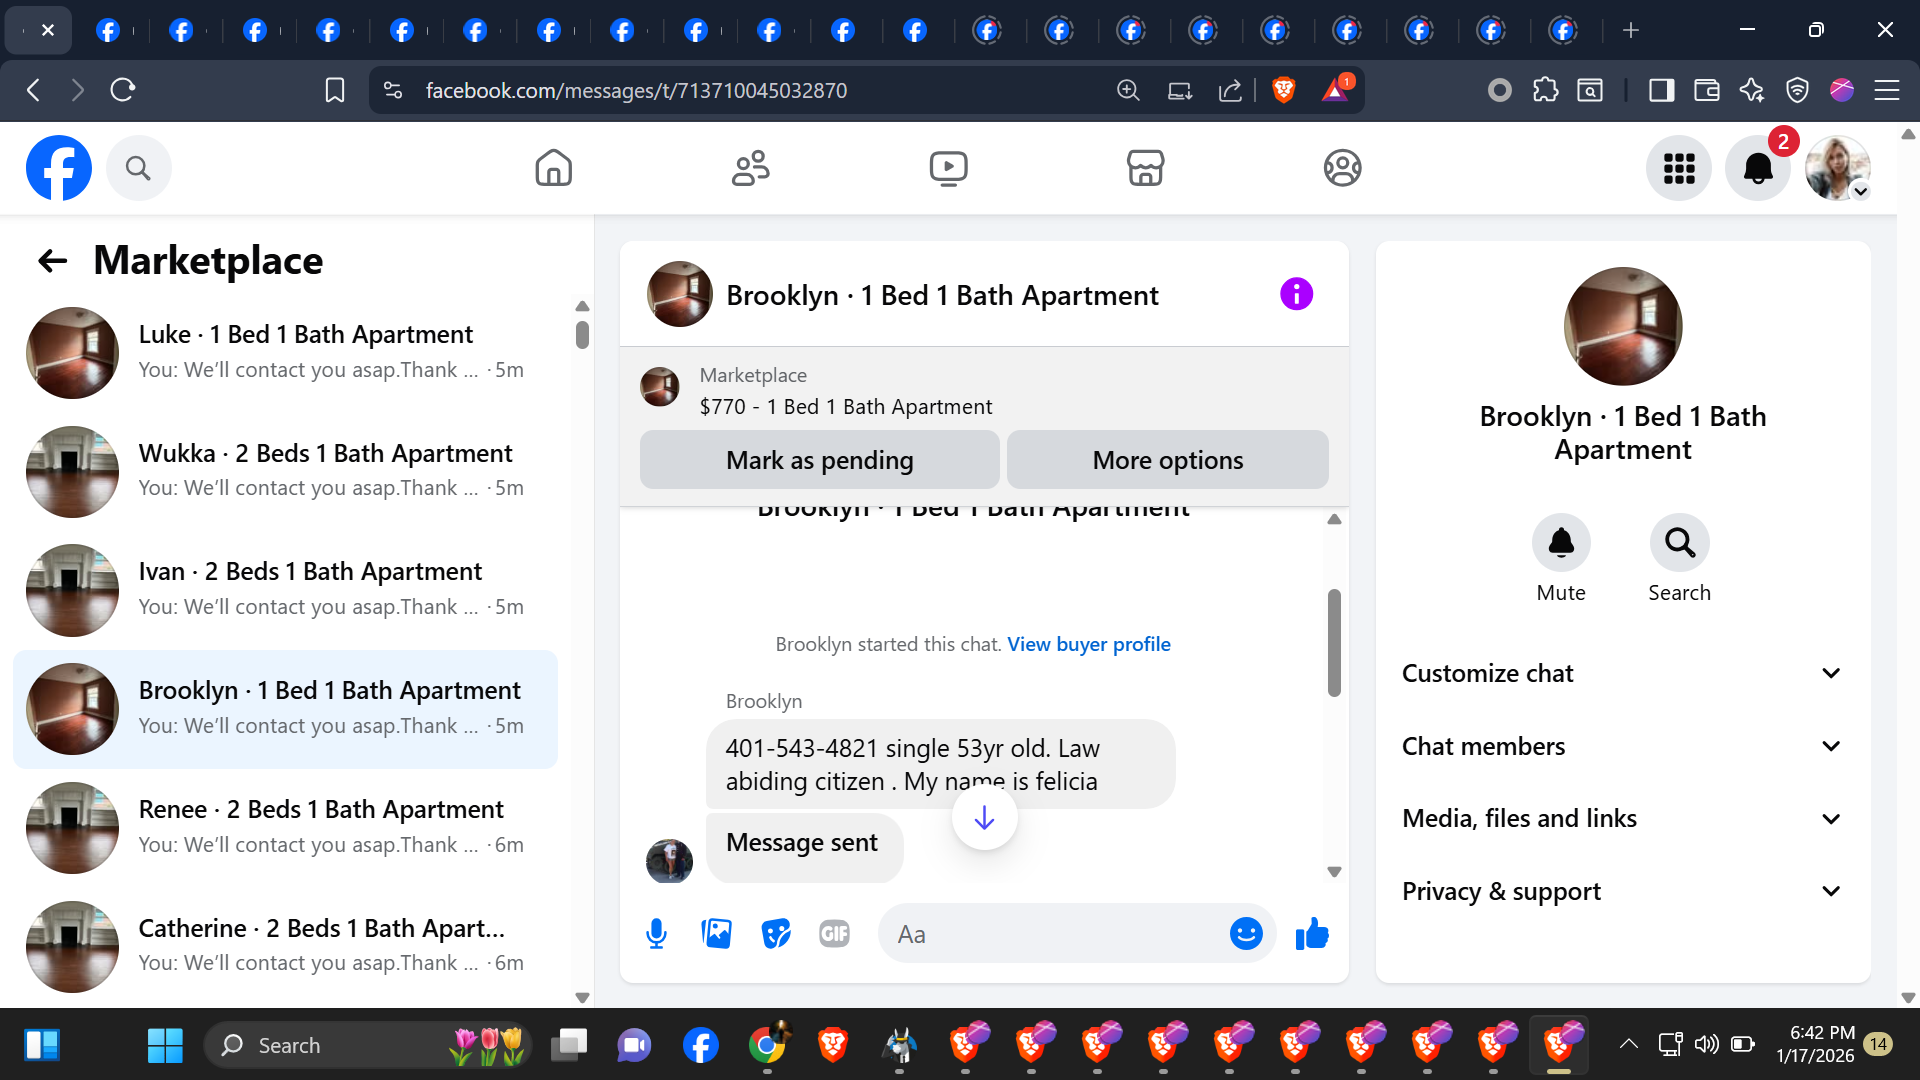
Task: Open the Friends tab in the top navigation
Action: (750, 168)
